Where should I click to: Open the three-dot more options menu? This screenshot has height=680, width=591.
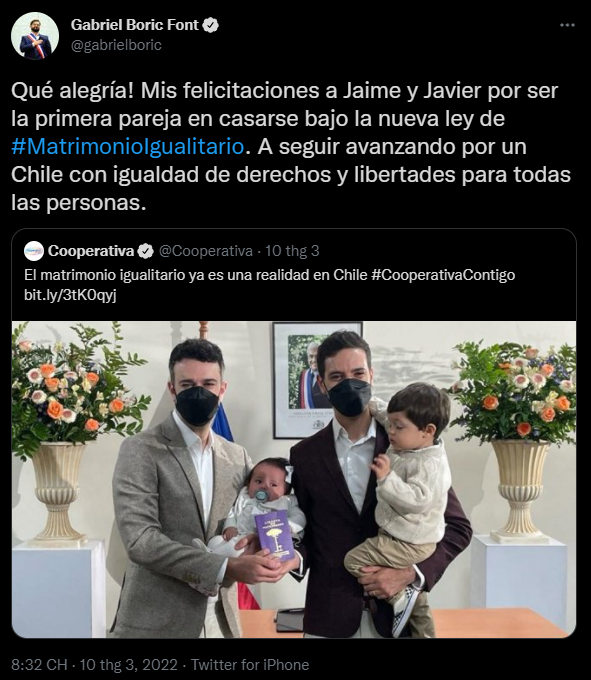click(567, 25)
